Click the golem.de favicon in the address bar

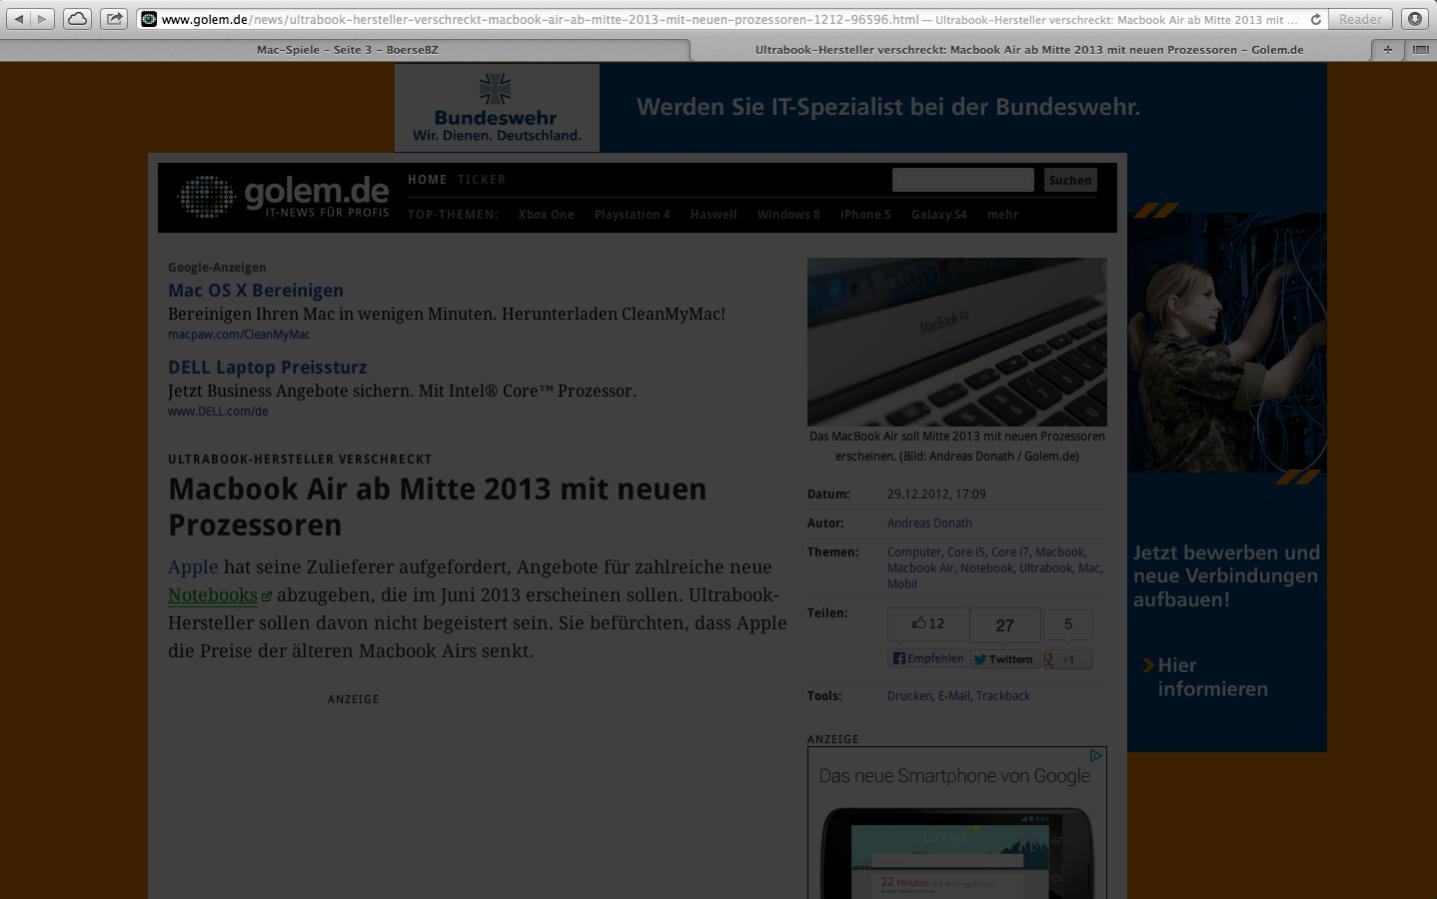pyautogui.click(x=149, y=19)
